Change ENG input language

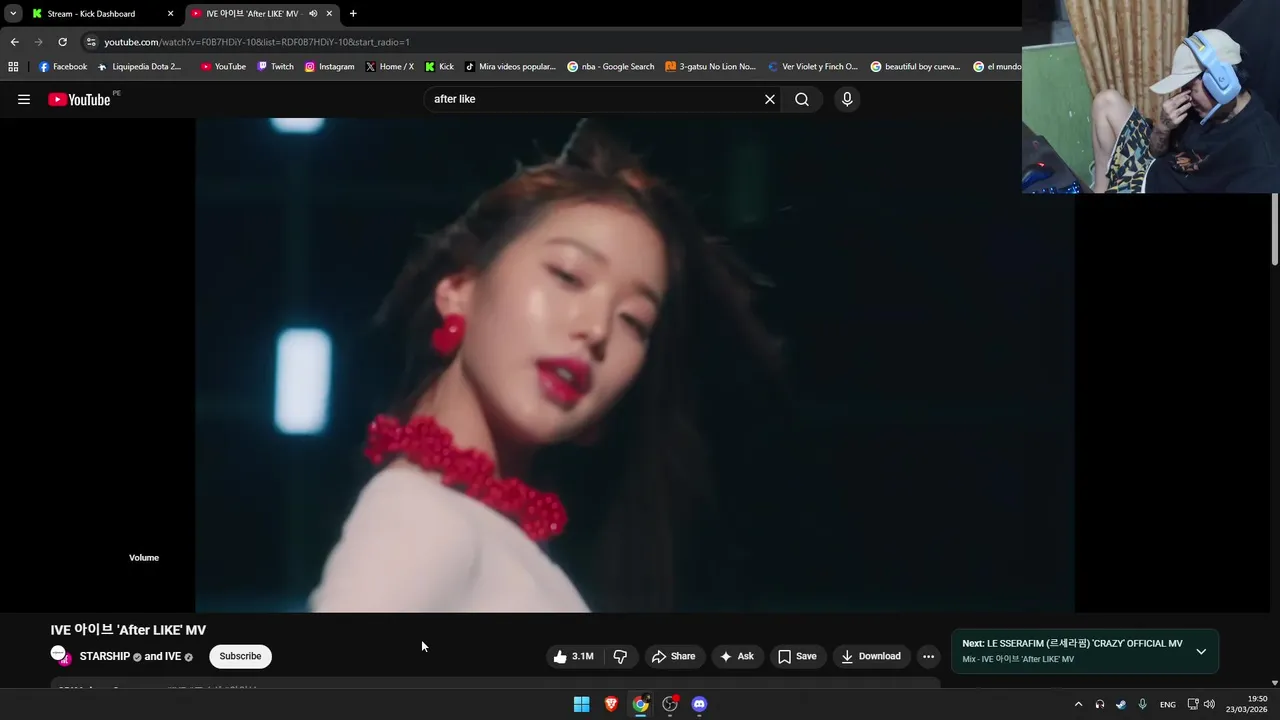(1168, 704)
